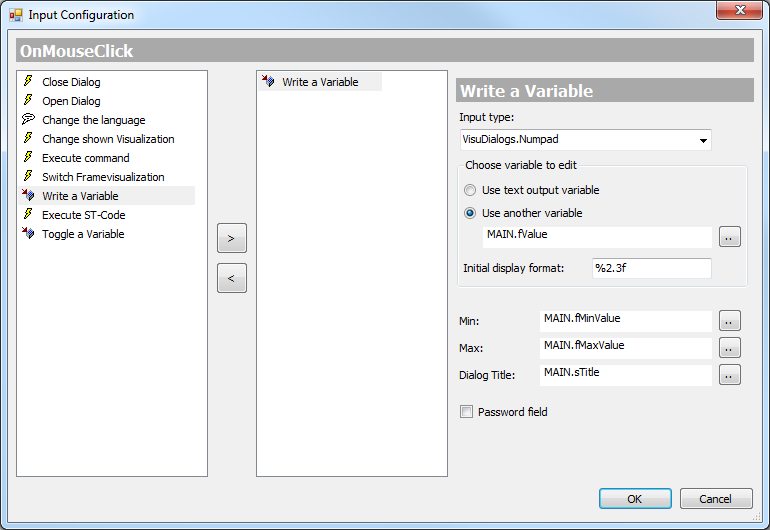Browse variable for Dialog Title field

(x=730, y=375)
